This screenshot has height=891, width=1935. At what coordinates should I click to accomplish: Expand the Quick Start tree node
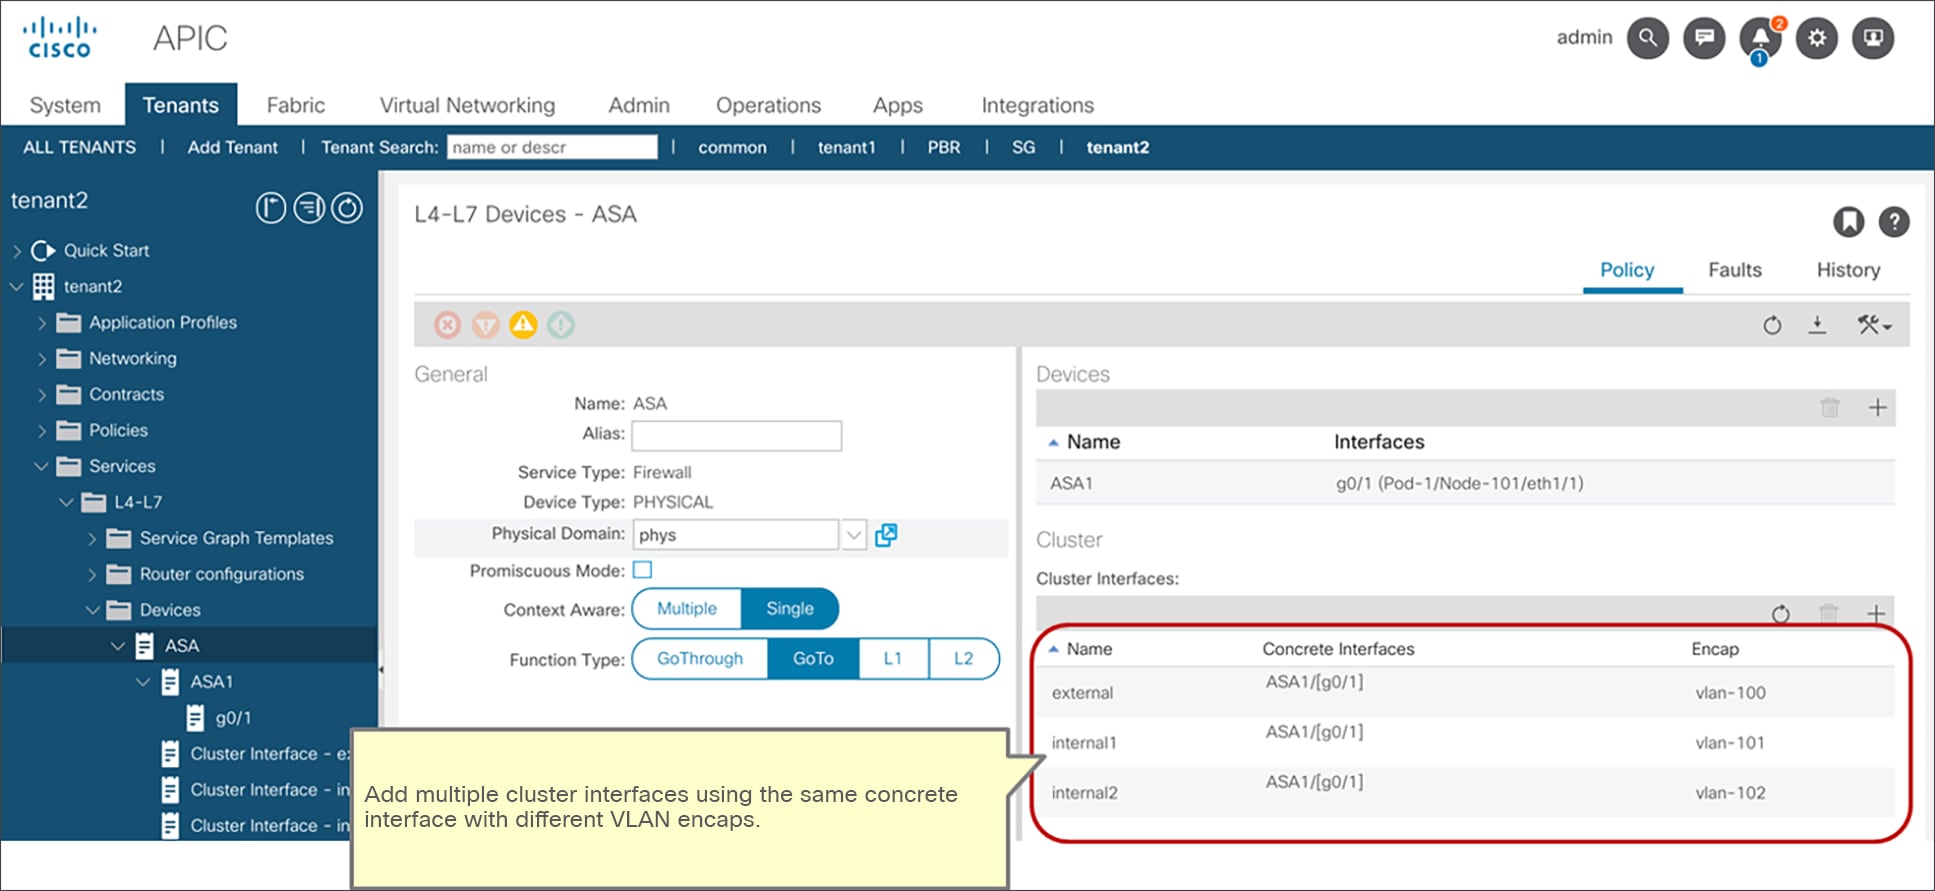click(x=16, y=251)
